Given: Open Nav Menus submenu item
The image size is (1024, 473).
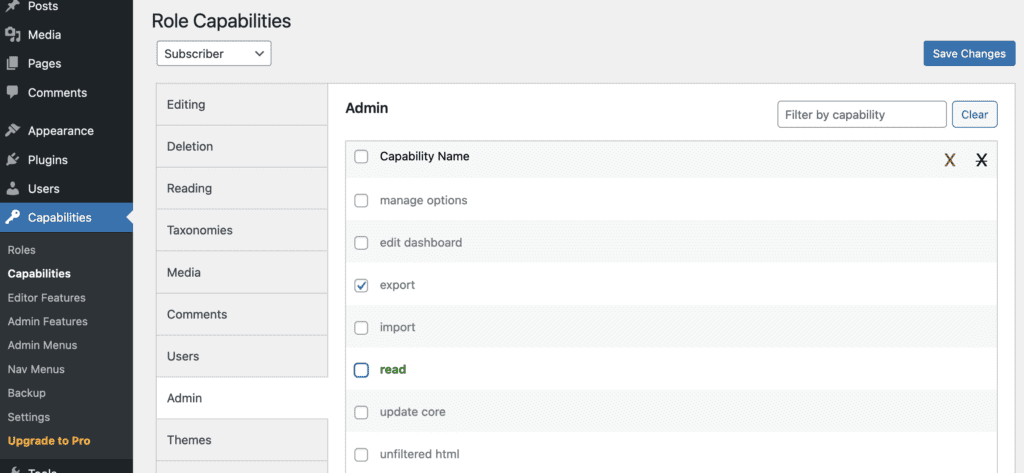Looking at the screenshot, I should point(36,369).
